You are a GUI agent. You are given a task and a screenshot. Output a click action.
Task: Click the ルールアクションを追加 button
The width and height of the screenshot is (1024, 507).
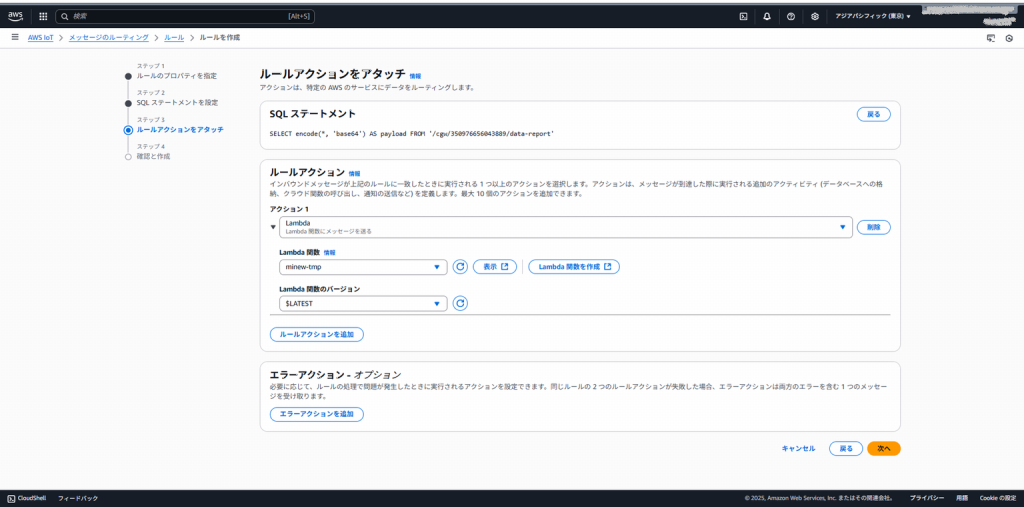(x=316, y=334)
